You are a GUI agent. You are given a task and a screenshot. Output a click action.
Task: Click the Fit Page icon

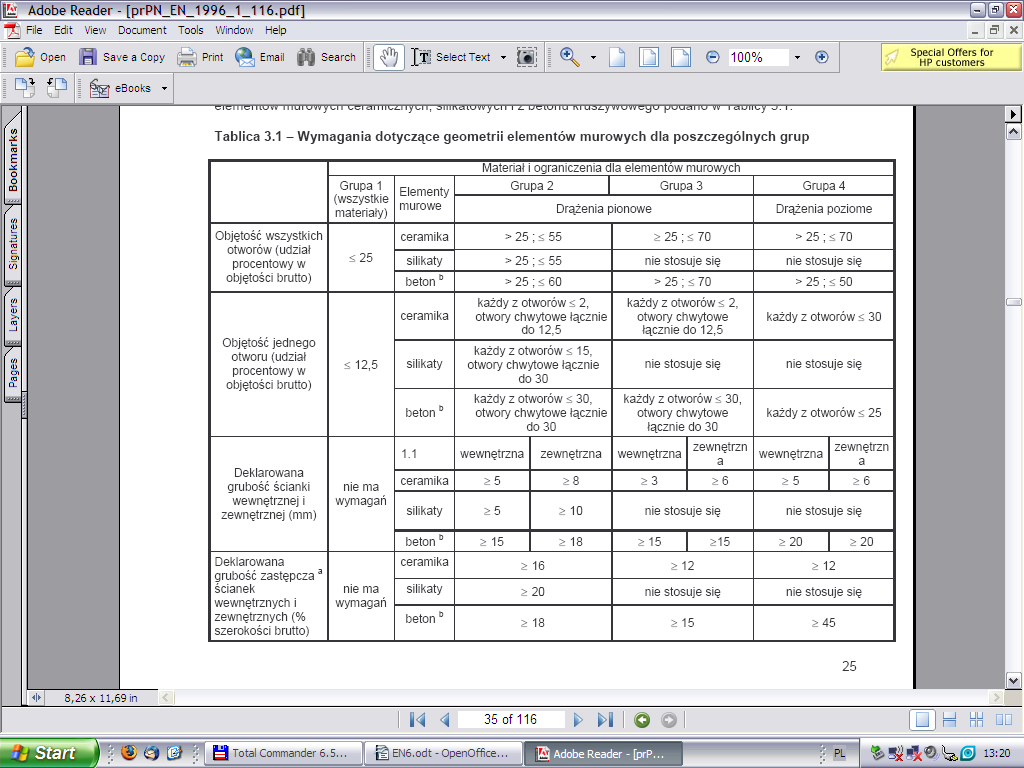648,57
